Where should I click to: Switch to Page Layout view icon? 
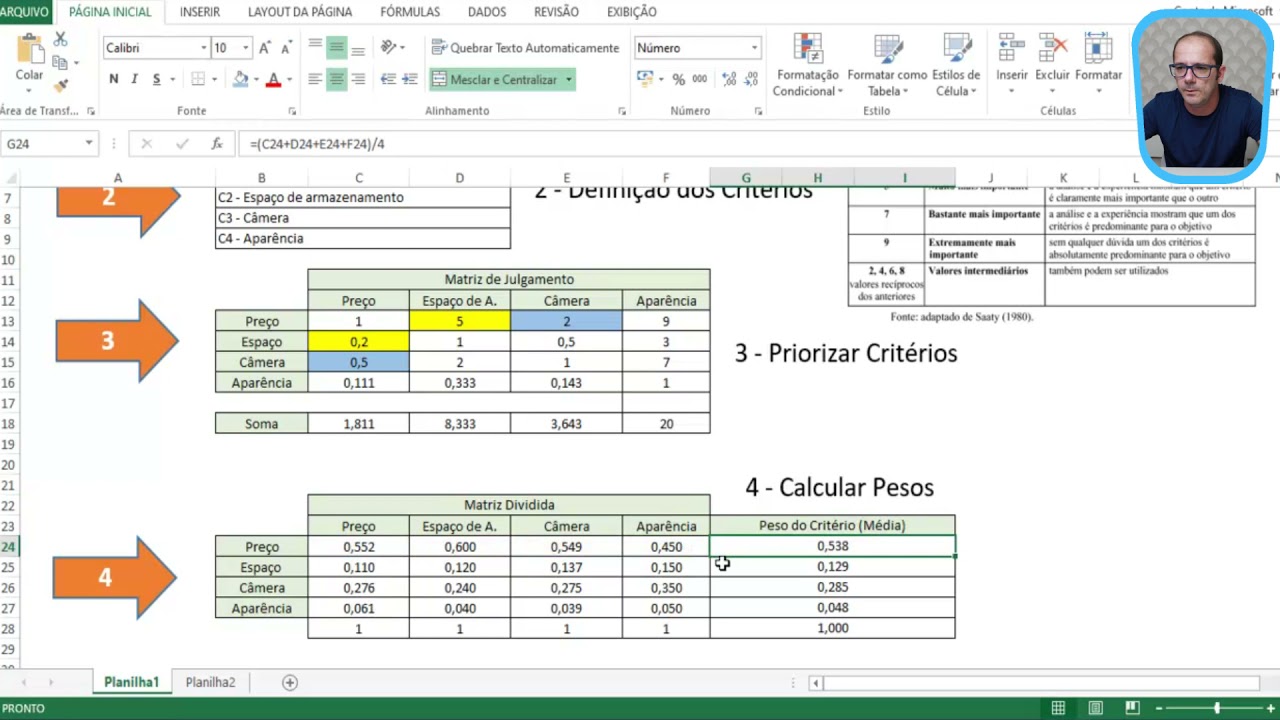coord(1095,708)
